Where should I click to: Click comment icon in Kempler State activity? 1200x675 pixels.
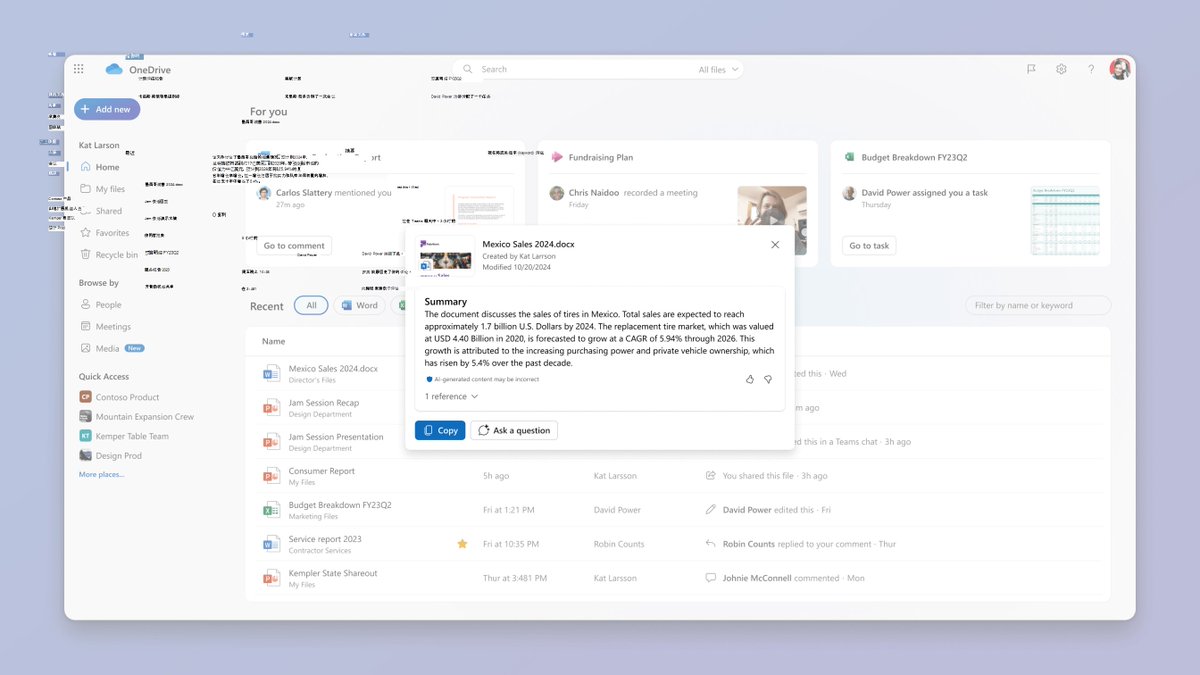click(x=710, y=578)
